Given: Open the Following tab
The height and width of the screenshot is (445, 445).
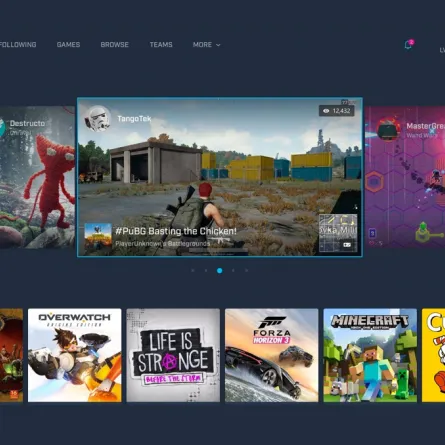Looking at the screenshot, I should click(x=18, y=45).
